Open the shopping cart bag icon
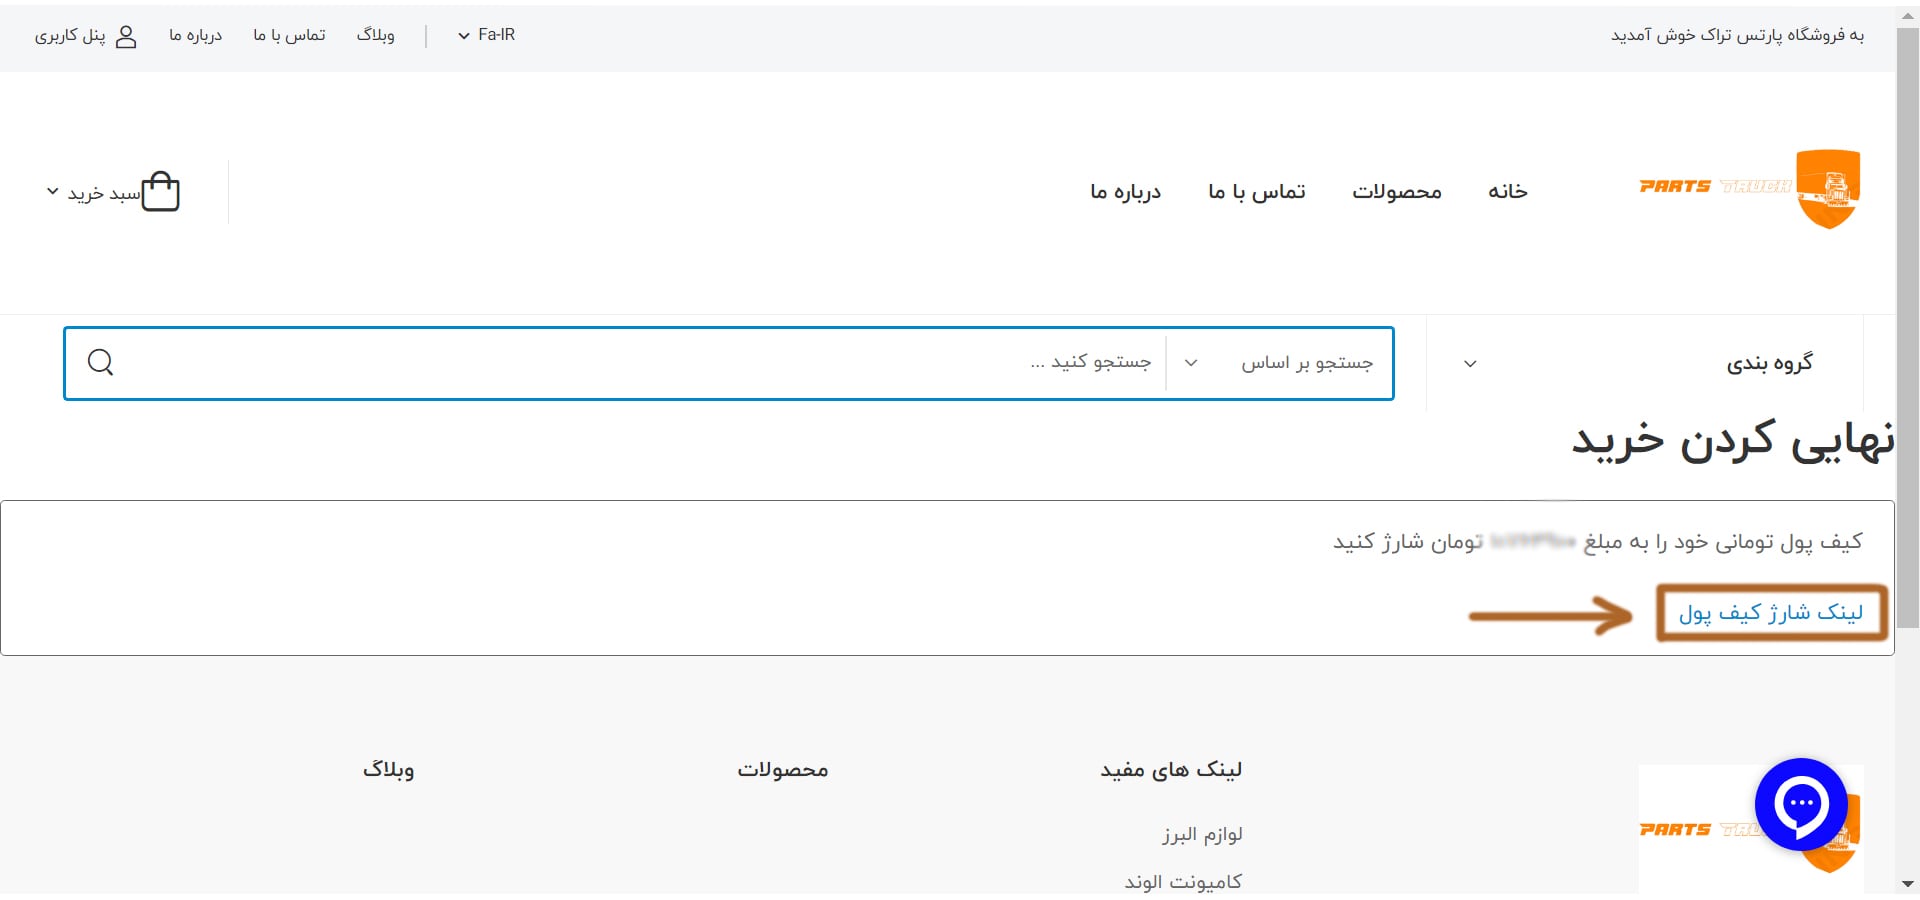The image size is (1920, 900). point(160,191)
